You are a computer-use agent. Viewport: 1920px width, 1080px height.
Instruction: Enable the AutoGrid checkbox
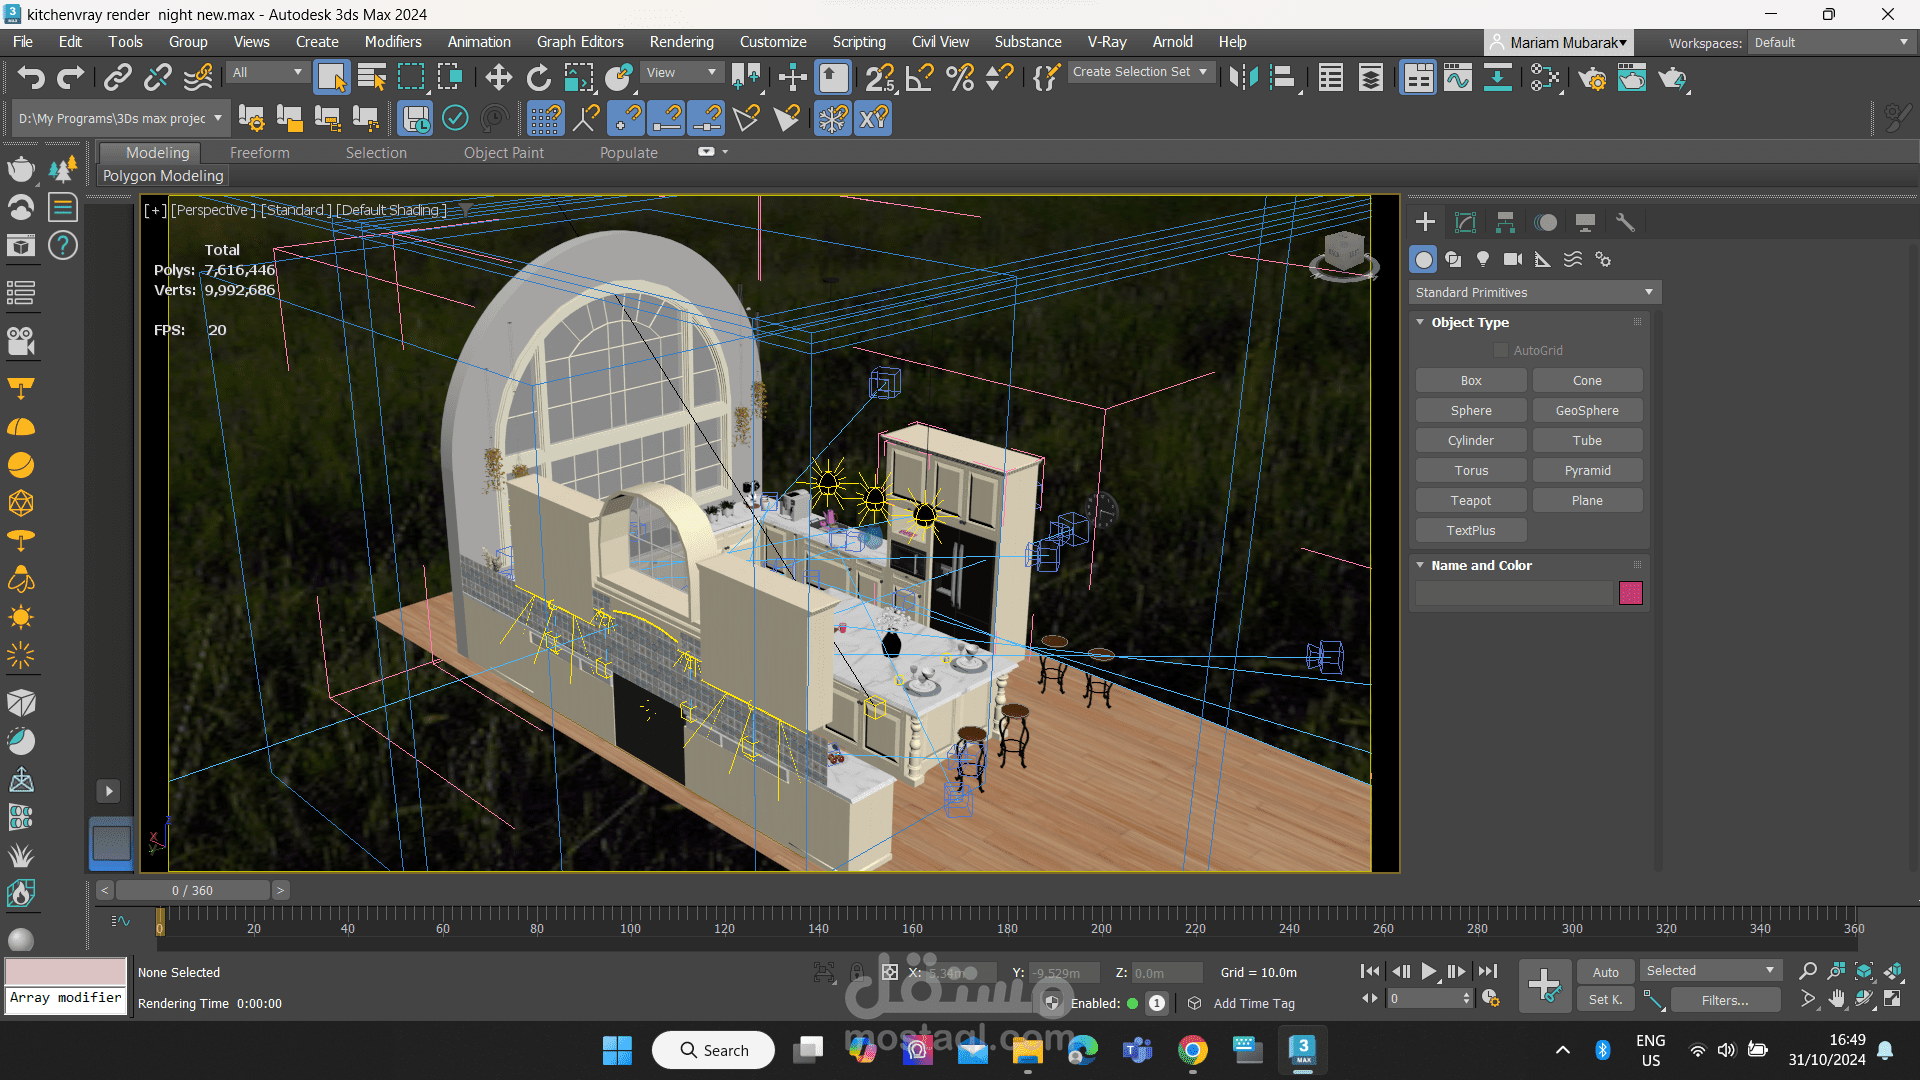1501,350
